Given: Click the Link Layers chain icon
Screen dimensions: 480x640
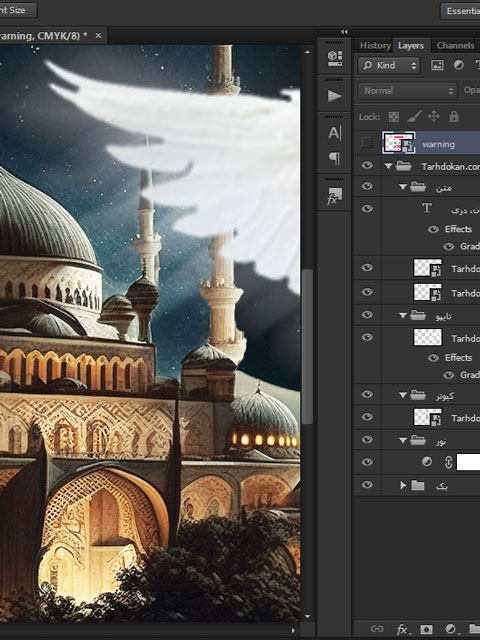Looking at the screenshot, I should tap(377, 629).
